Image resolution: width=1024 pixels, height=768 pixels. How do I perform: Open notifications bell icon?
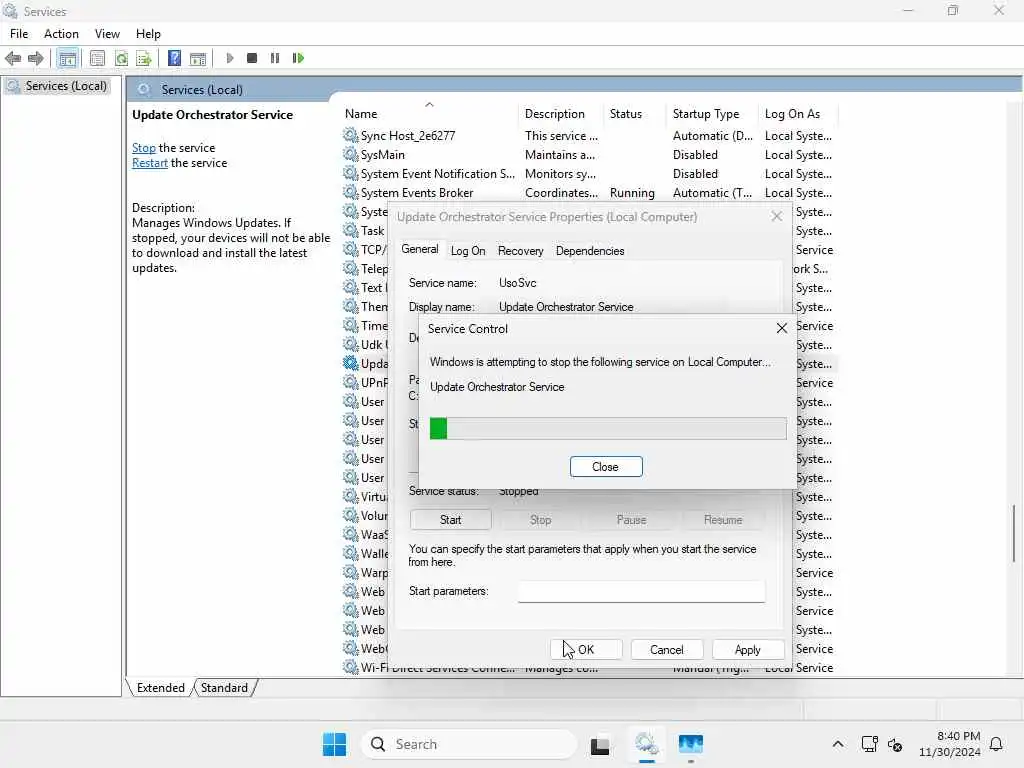click(x=996, y=744)
